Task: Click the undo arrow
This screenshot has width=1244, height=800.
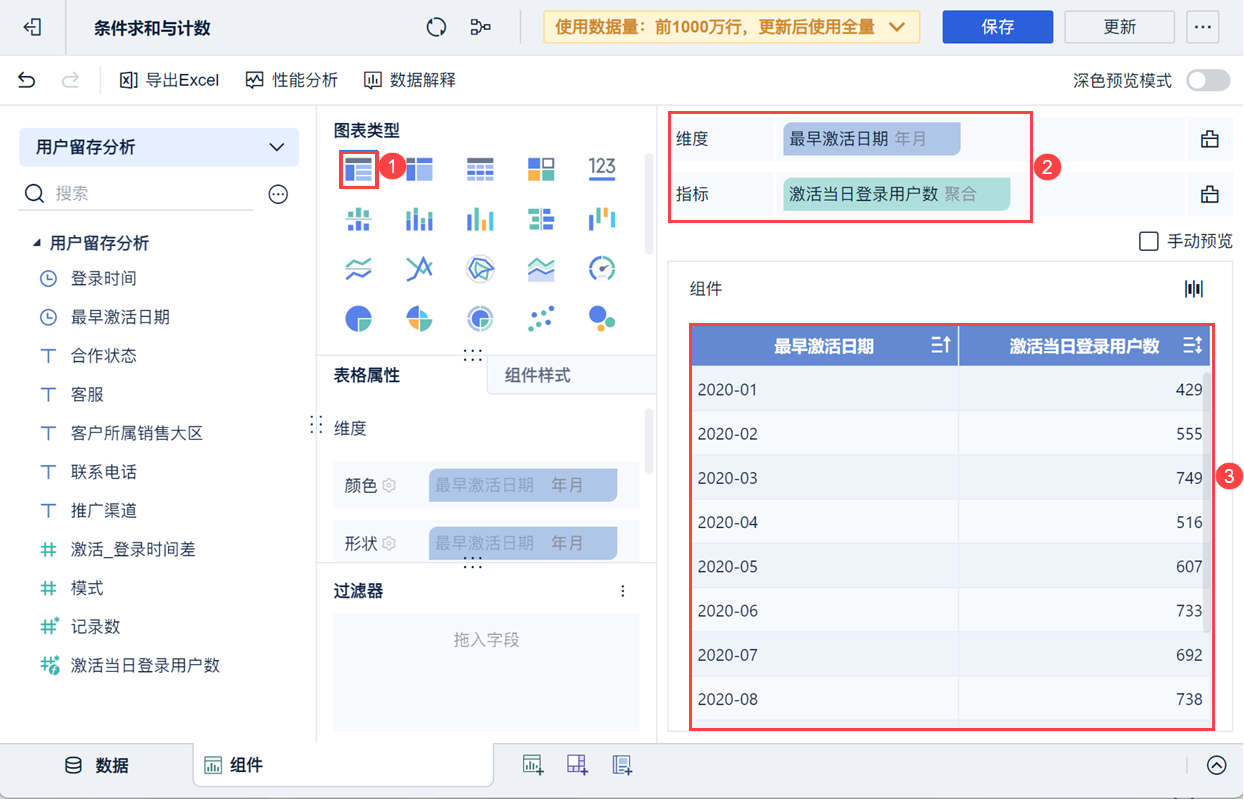Action: click(27, 80)
